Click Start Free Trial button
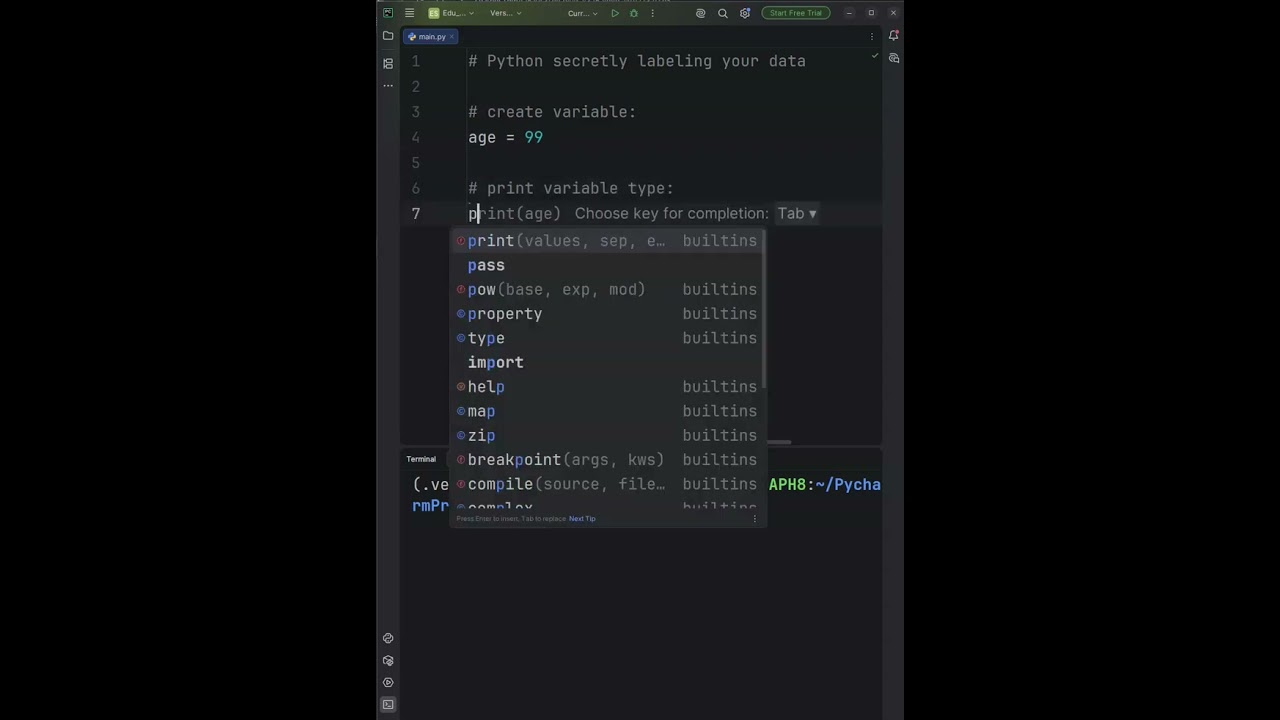The height and width of the screenshot is (720, 1280). [x=796, y=13]
